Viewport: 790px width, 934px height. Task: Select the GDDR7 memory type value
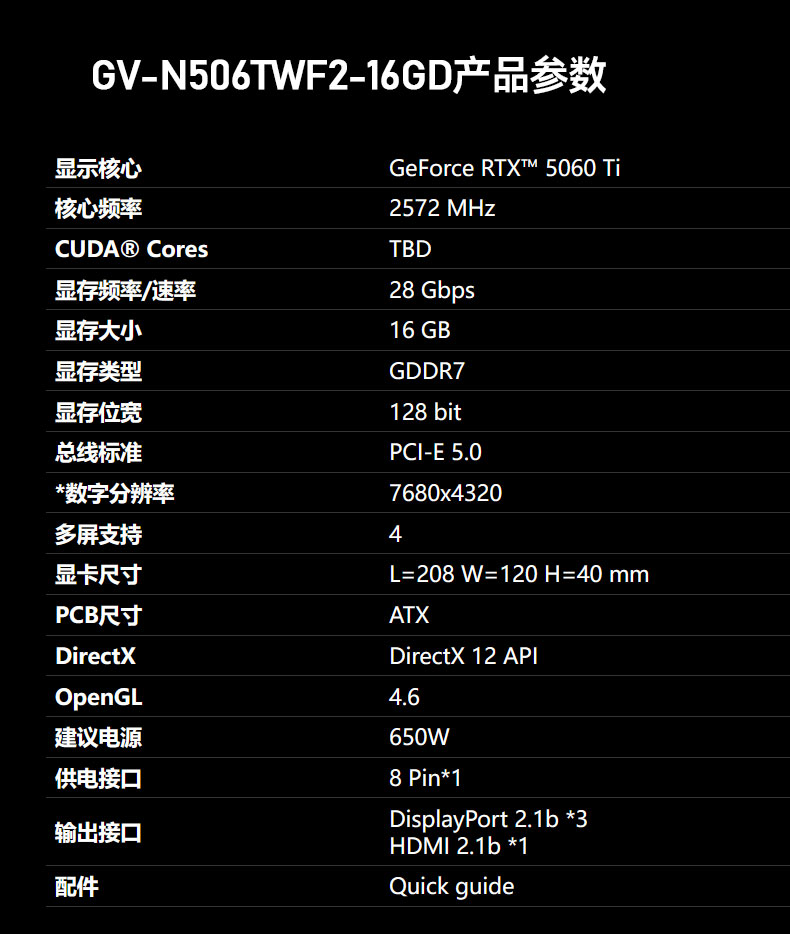click(x=427, y=371)
